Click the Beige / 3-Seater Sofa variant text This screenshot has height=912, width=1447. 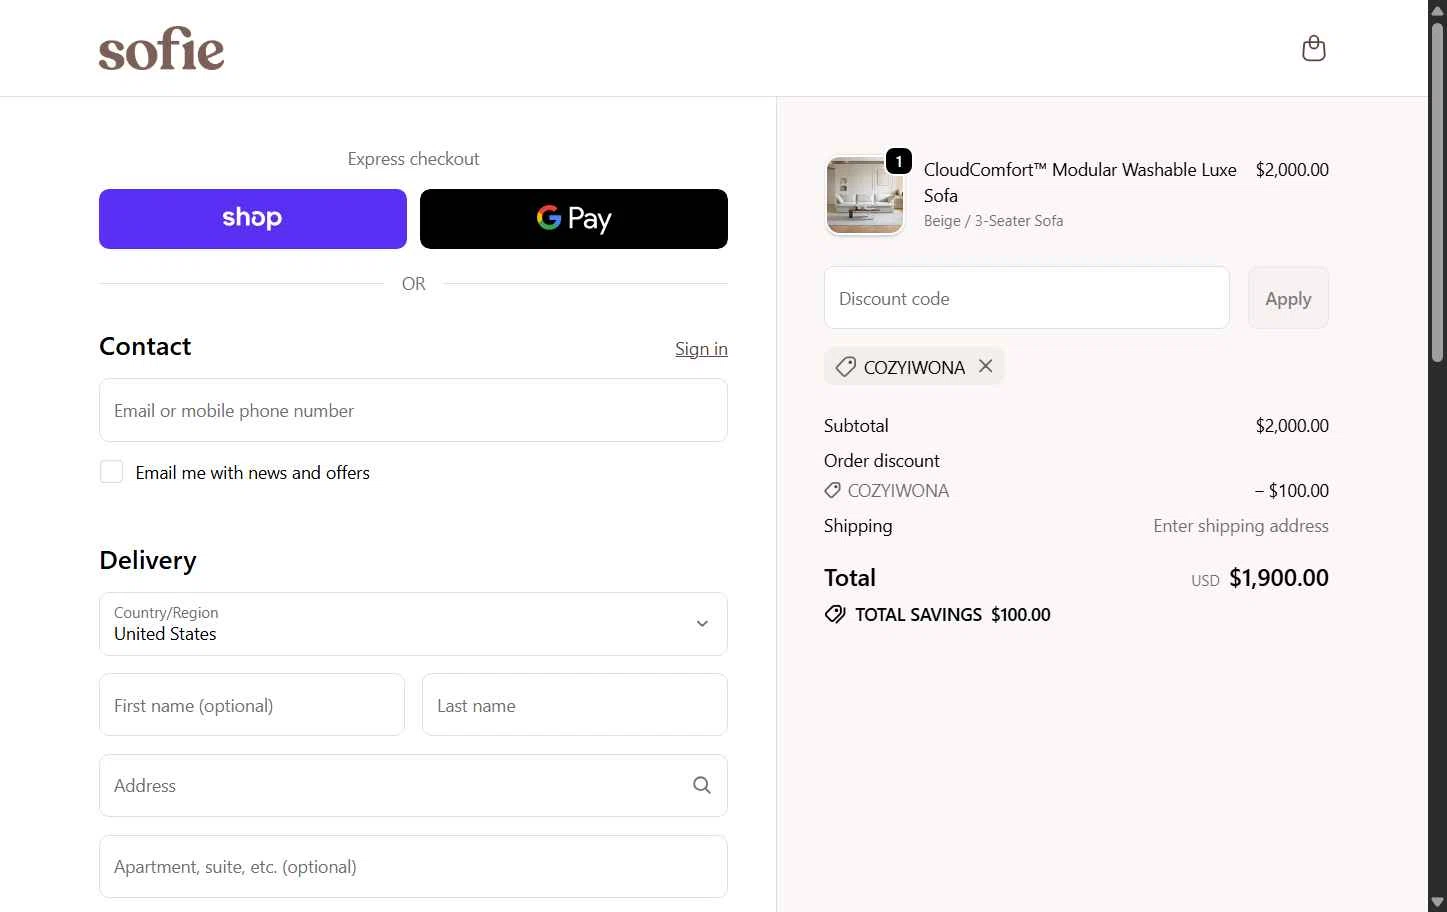(x=993, y=221)
